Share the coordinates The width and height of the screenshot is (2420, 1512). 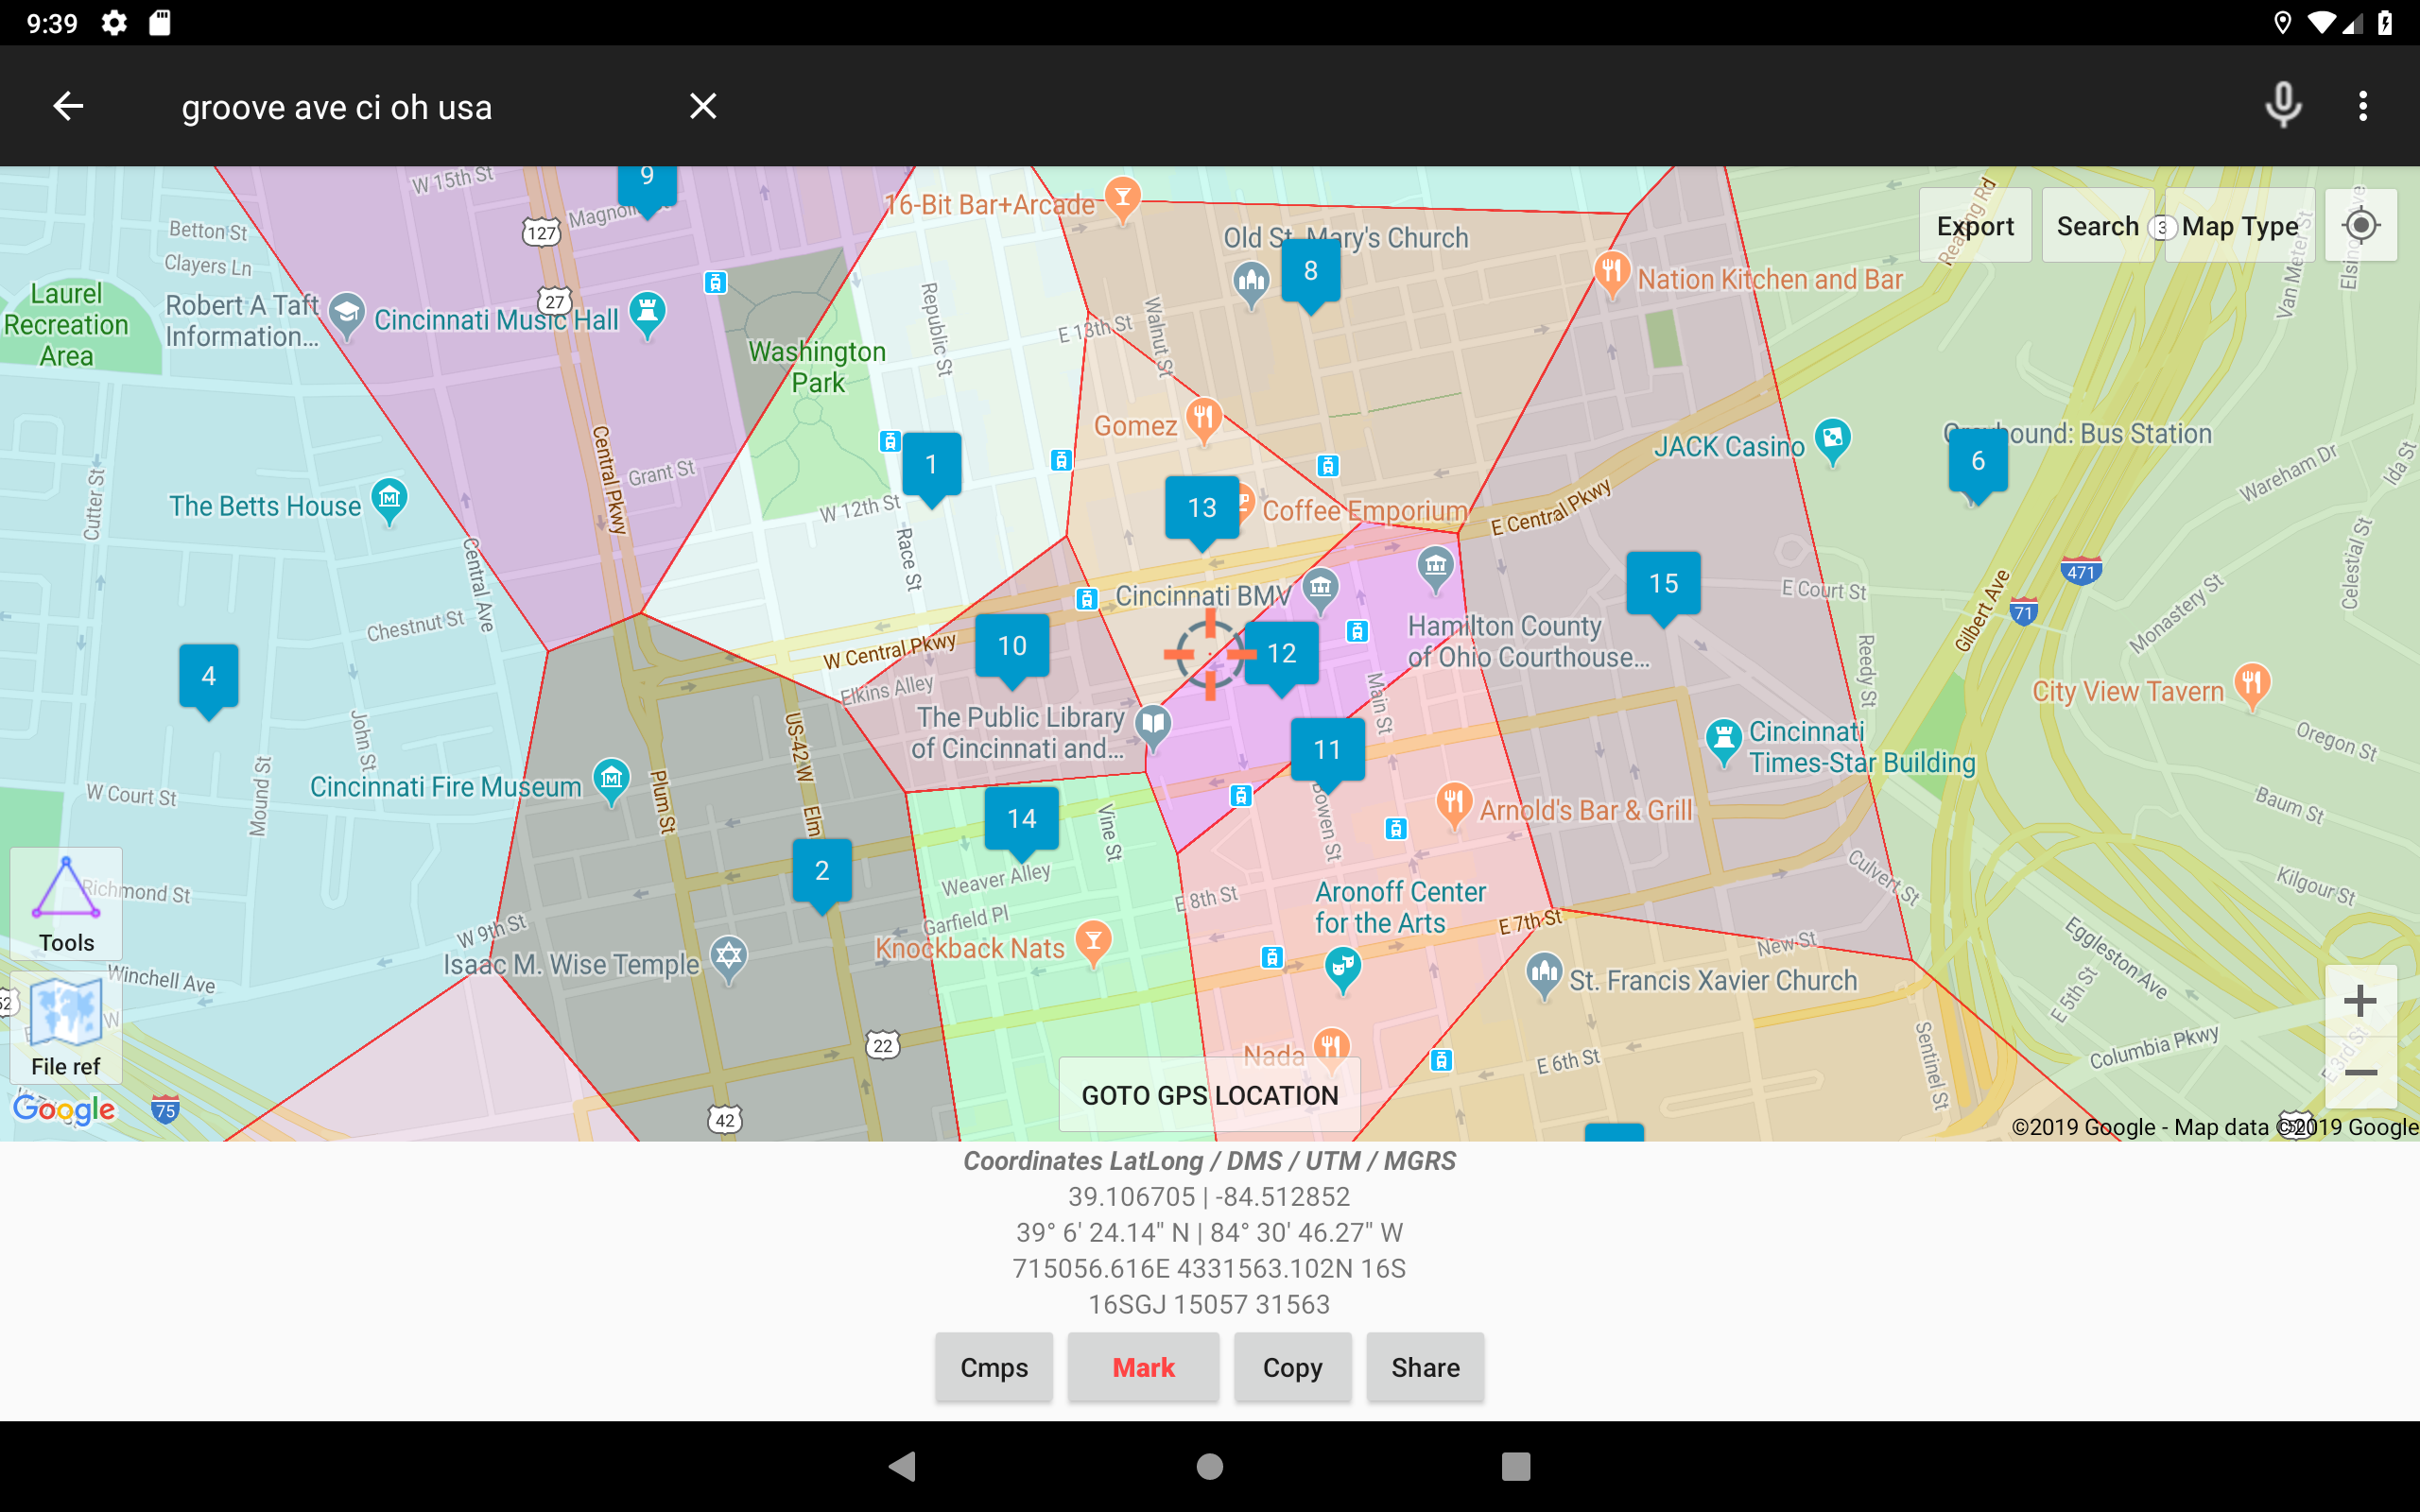1425,1367
